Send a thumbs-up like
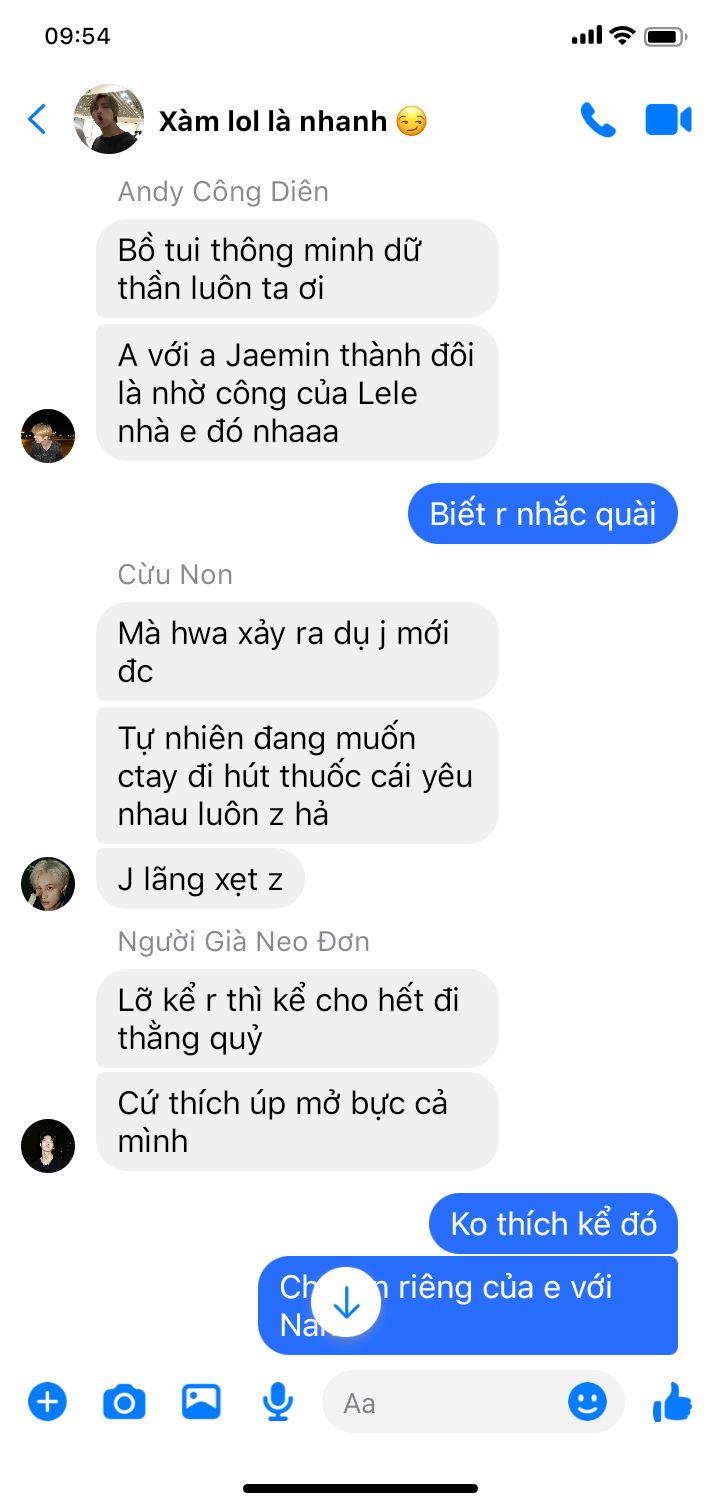 click(673, 1402)
